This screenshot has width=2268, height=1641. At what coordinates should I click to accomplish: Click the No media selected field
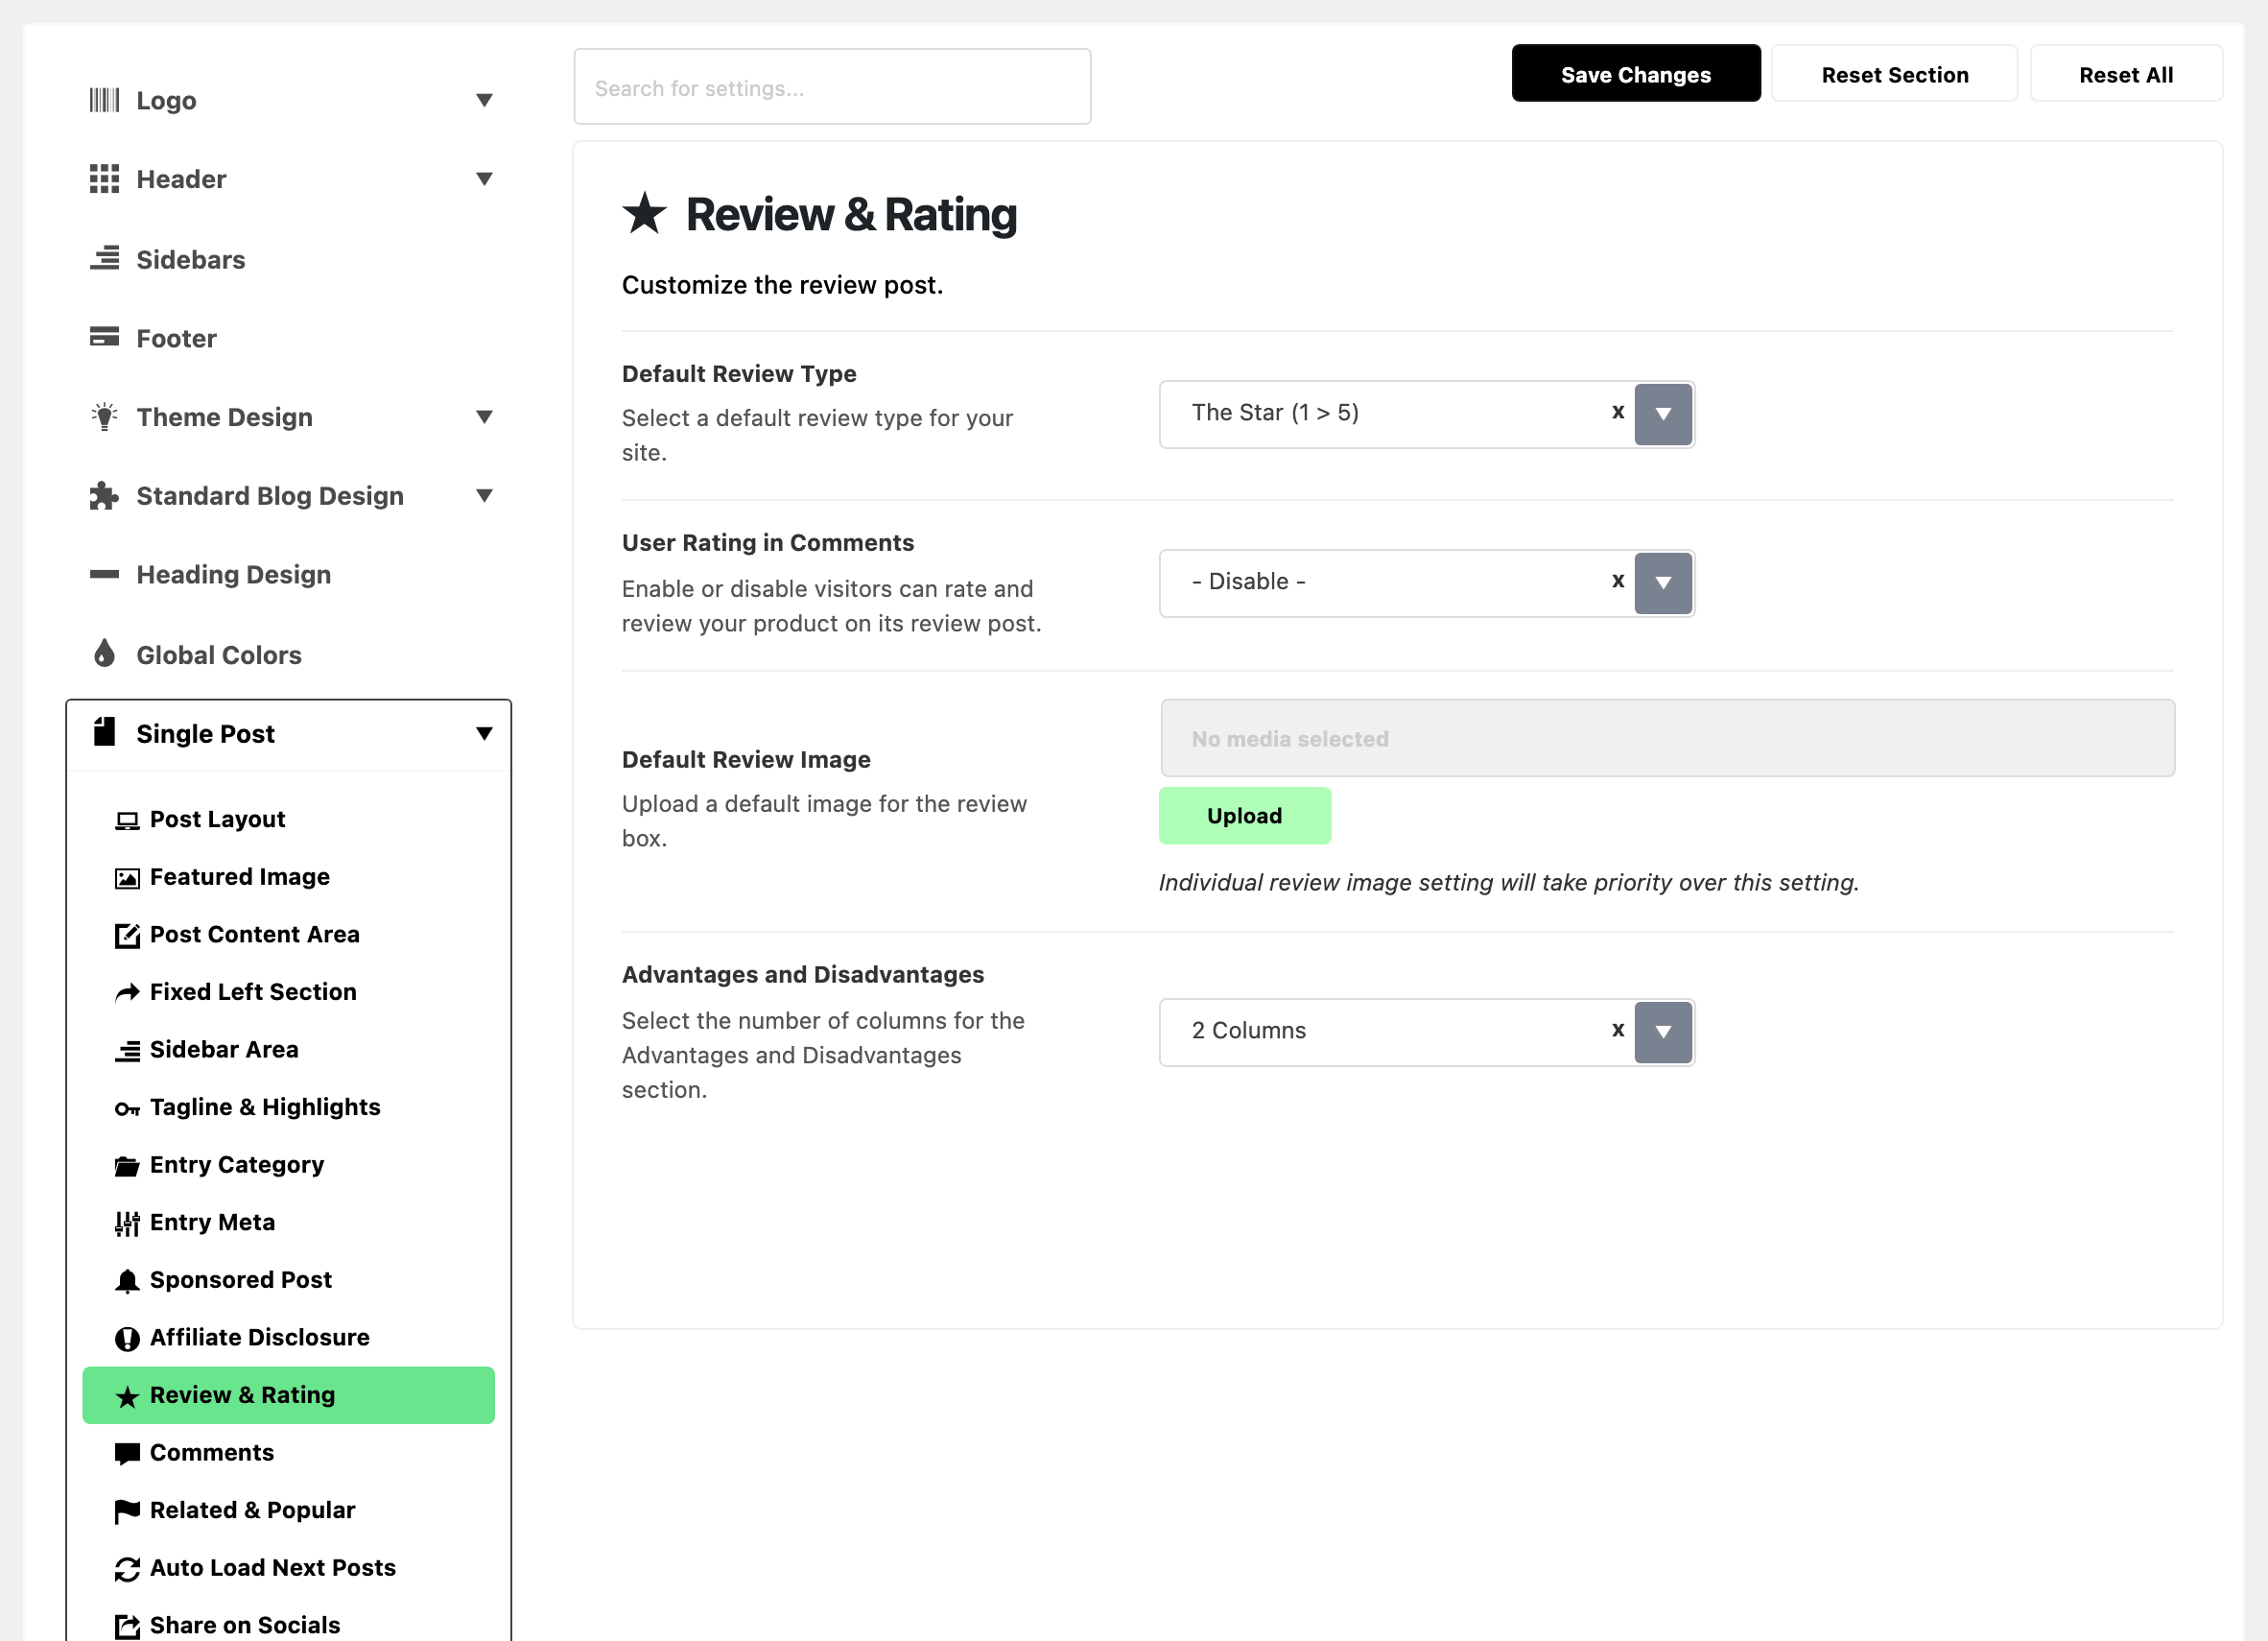1667,739
